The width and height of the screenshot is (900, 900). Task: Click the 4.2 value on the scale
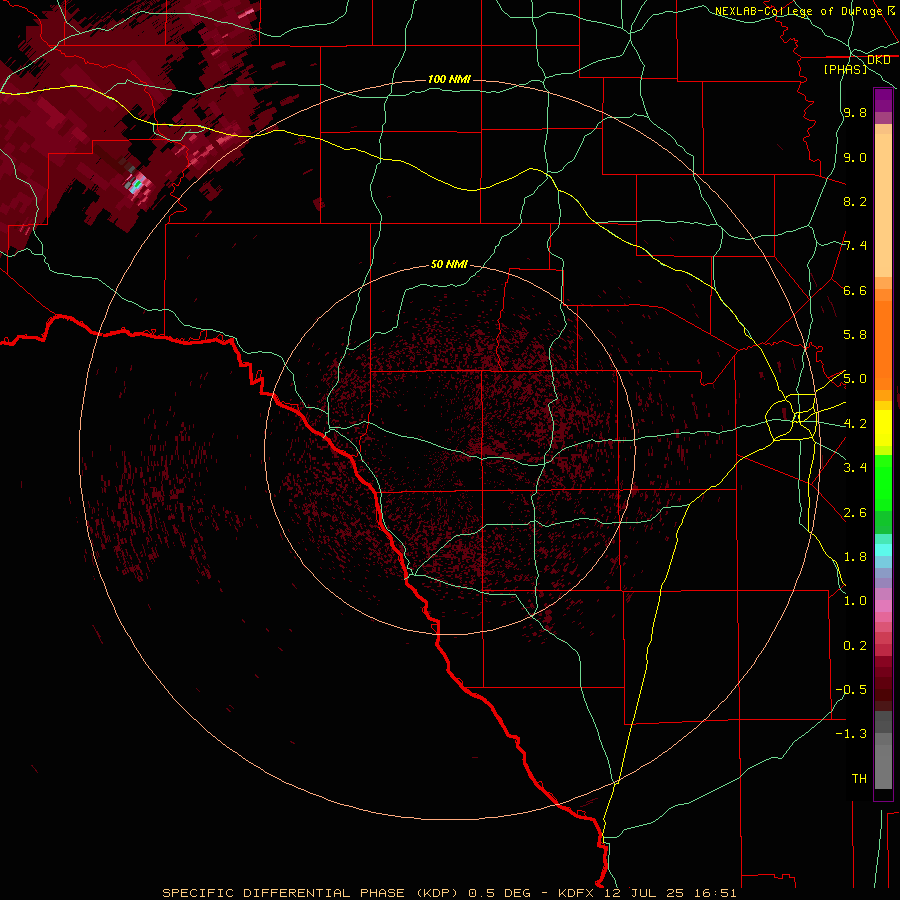point(855,424)
